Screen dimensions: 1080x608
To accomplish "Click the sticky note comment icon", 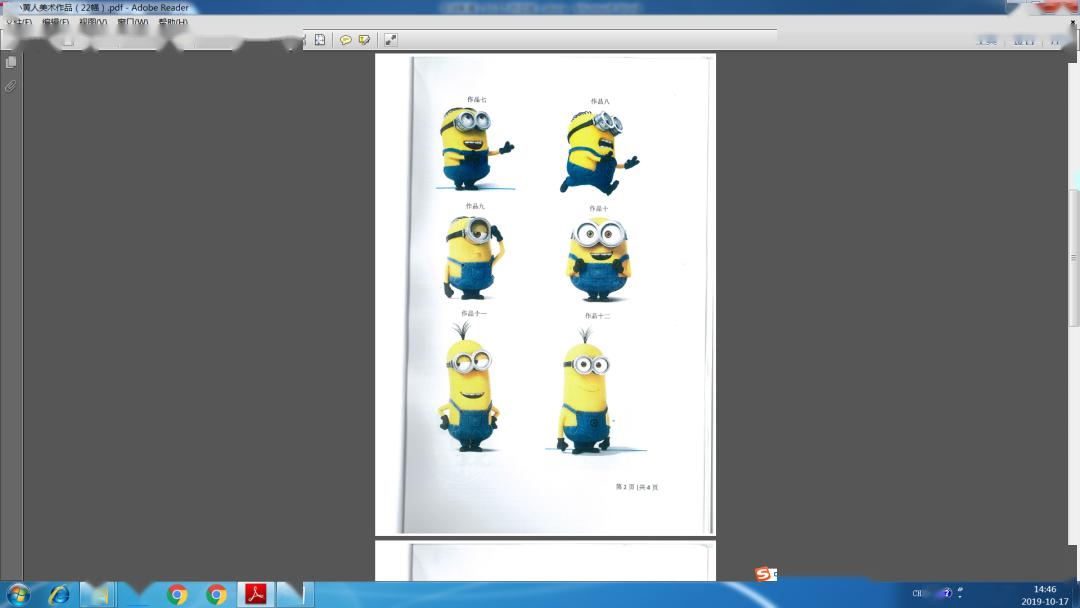I will (x=346, y=40).
